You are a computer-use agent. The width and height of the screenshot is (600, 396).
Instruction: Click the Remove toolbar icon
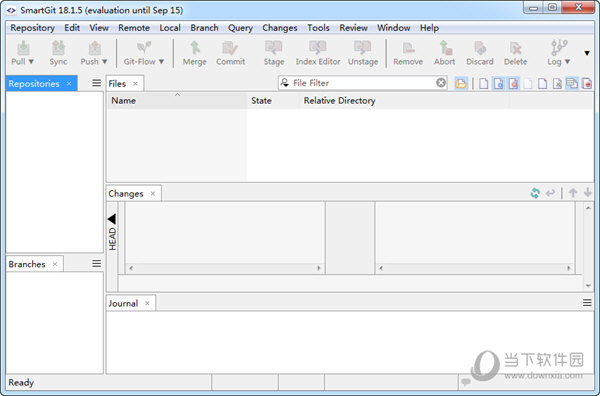tap(408, 48)
